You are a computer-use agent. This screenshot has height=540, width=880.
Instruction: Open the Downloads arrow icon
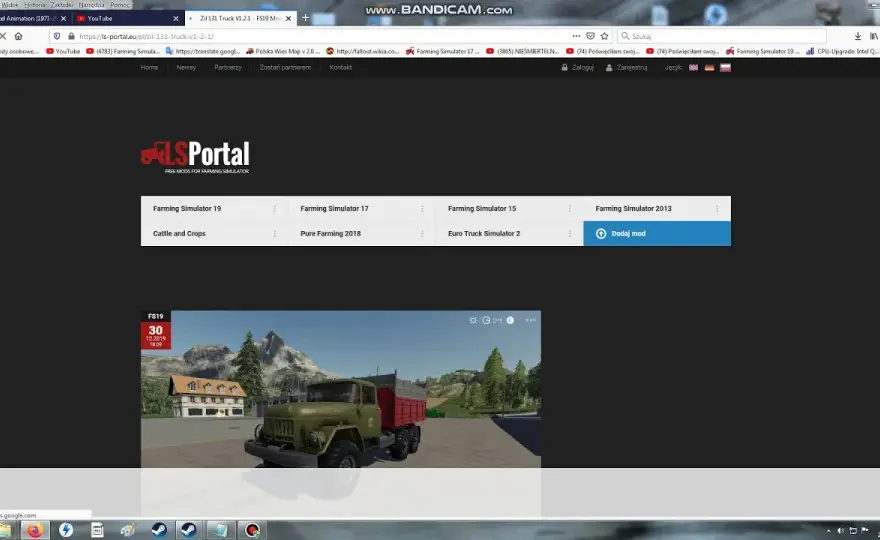tap(858, 36)
